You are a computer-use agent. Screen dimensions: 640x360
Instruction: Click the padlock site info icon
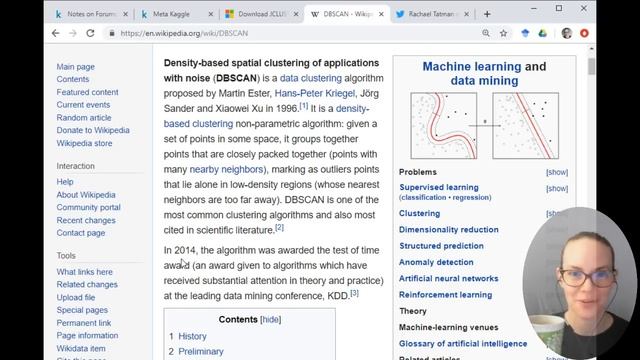(111, 33)
